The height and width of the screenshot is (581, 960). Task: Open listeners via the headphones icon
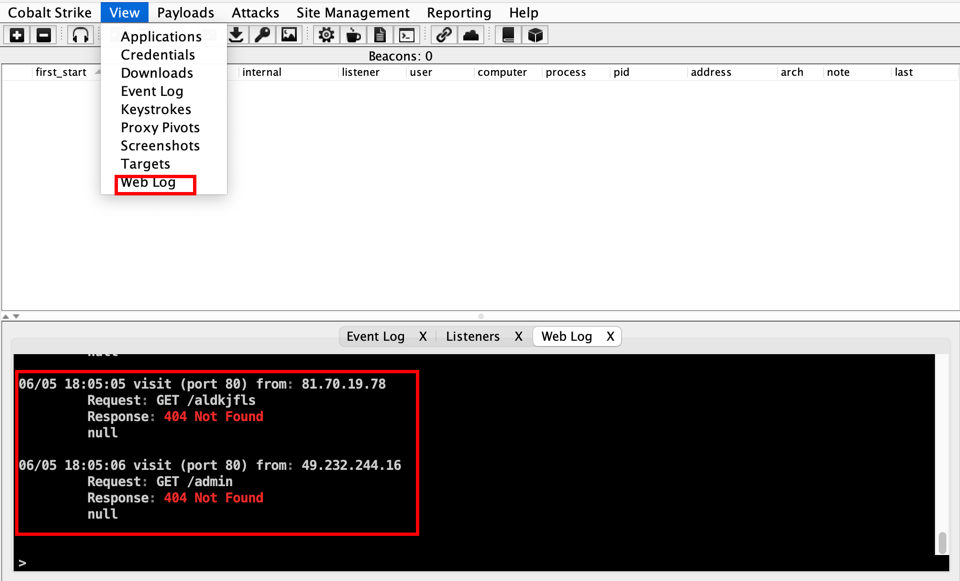[x=80, y=35]
